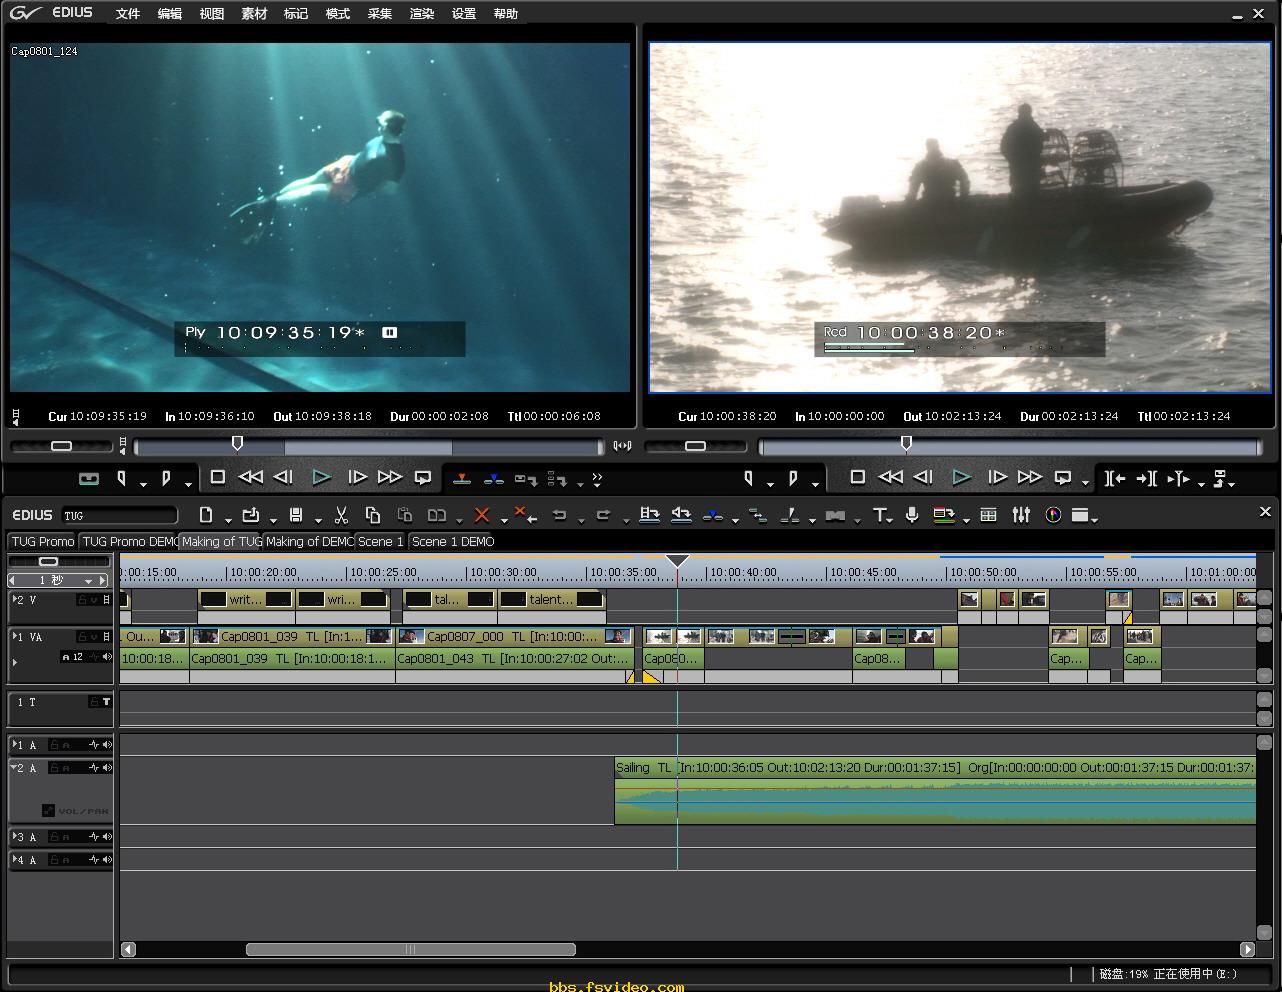Set Out point in Player monitor
Screen dimensions: 1282x992
(x=166, y=478)
